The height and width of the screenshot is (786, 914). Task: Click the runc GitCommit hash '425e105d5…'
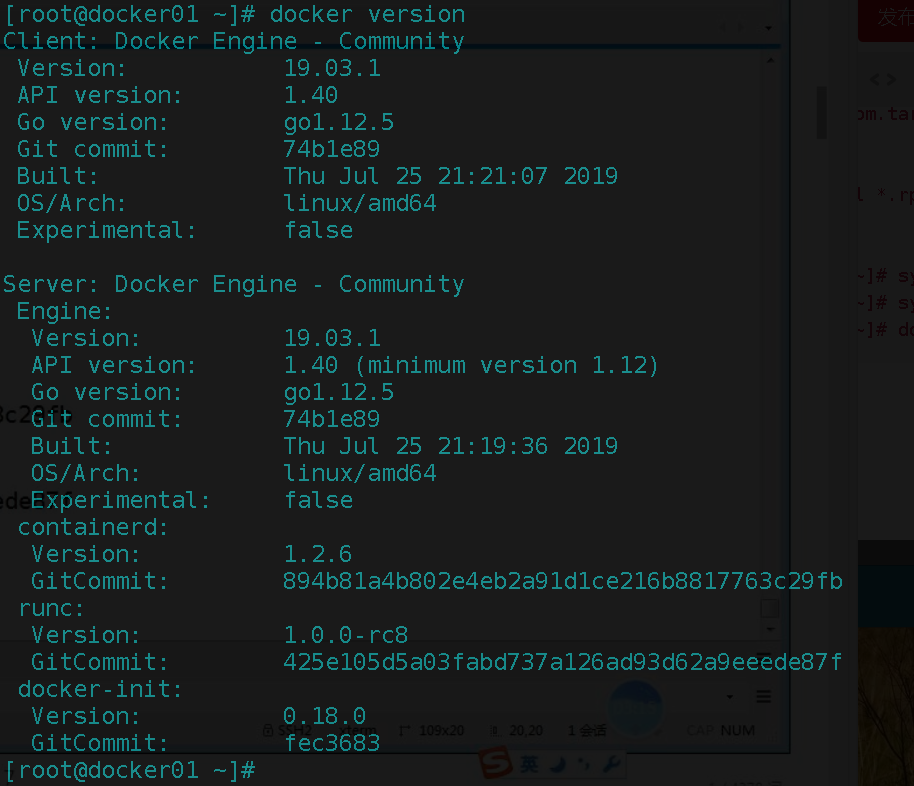[x=563, y=662]
